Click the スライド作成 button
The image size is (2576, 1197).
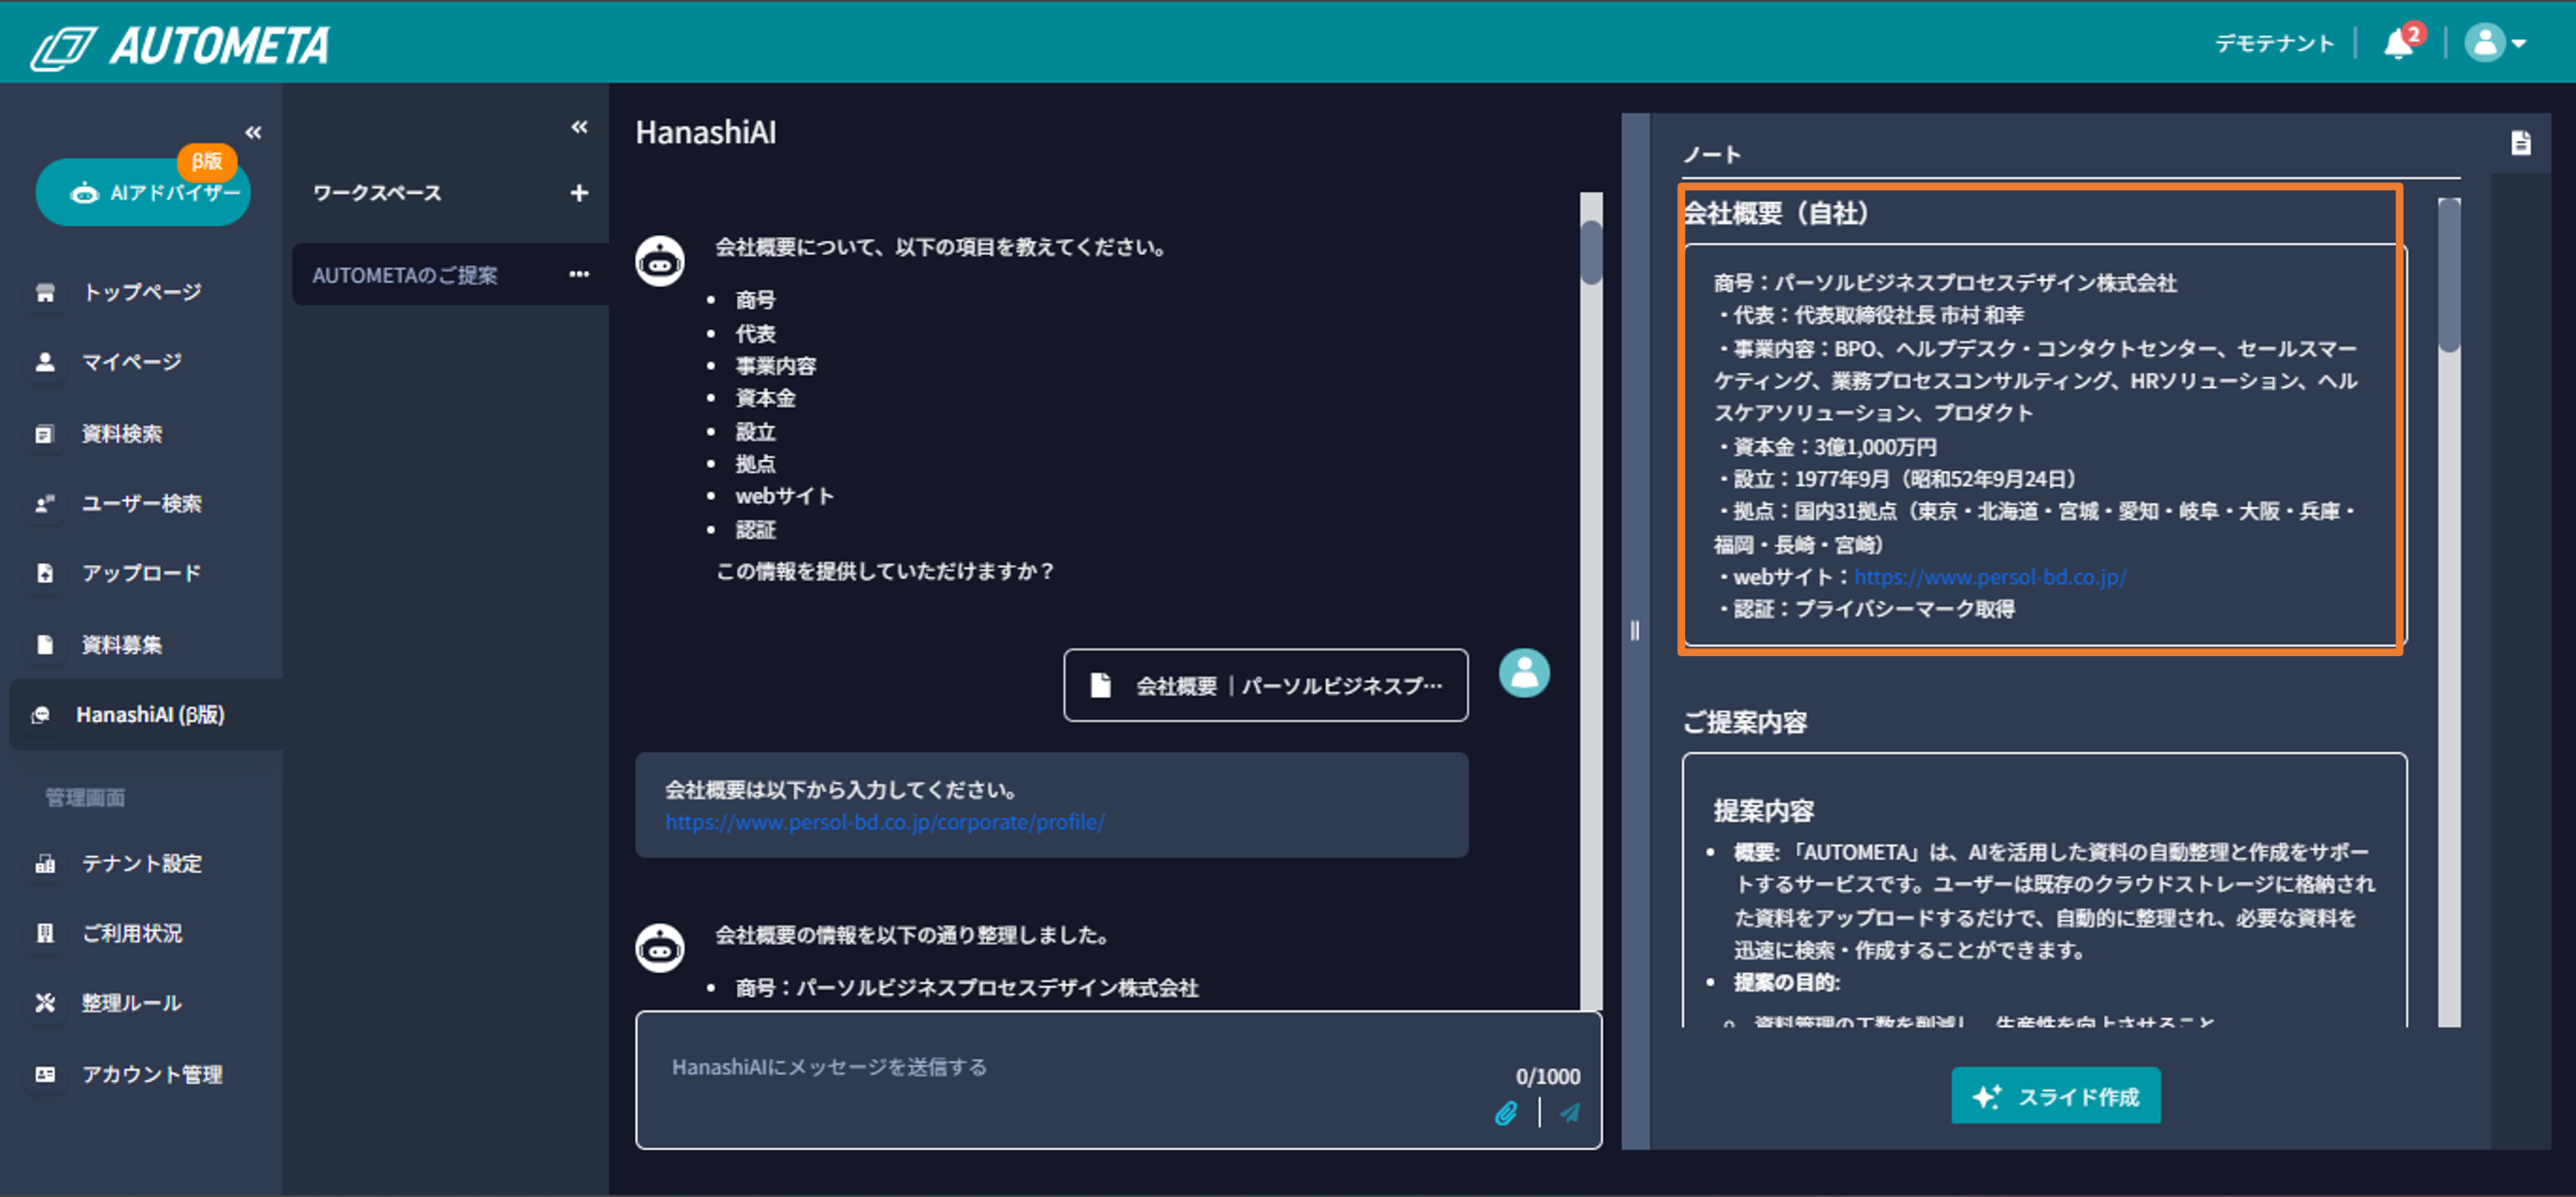2056,1096
